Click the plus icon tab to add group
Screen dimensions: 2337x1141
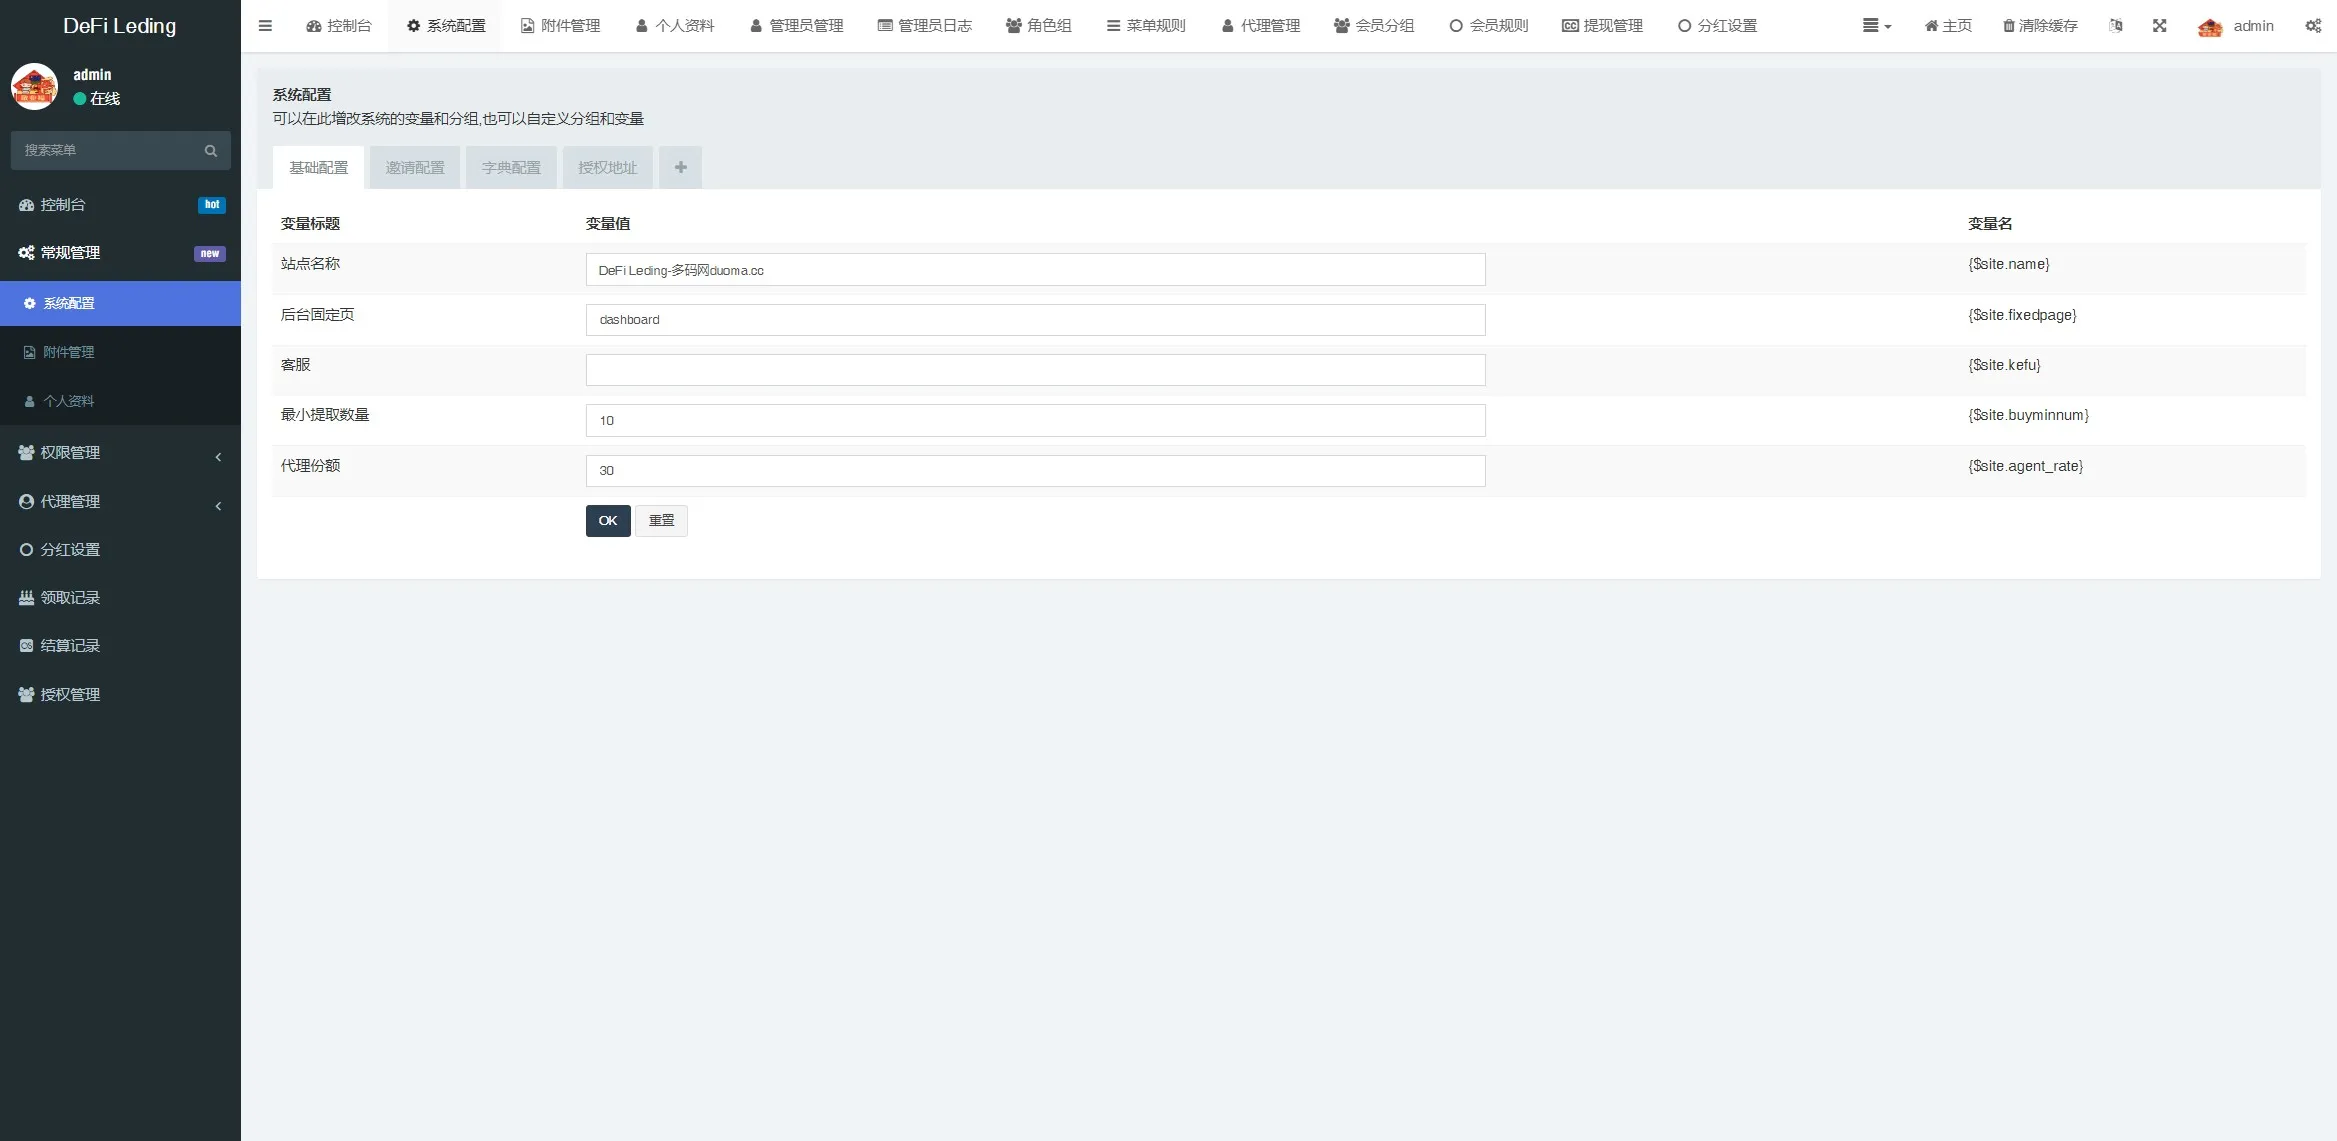[x=680, y=168]
